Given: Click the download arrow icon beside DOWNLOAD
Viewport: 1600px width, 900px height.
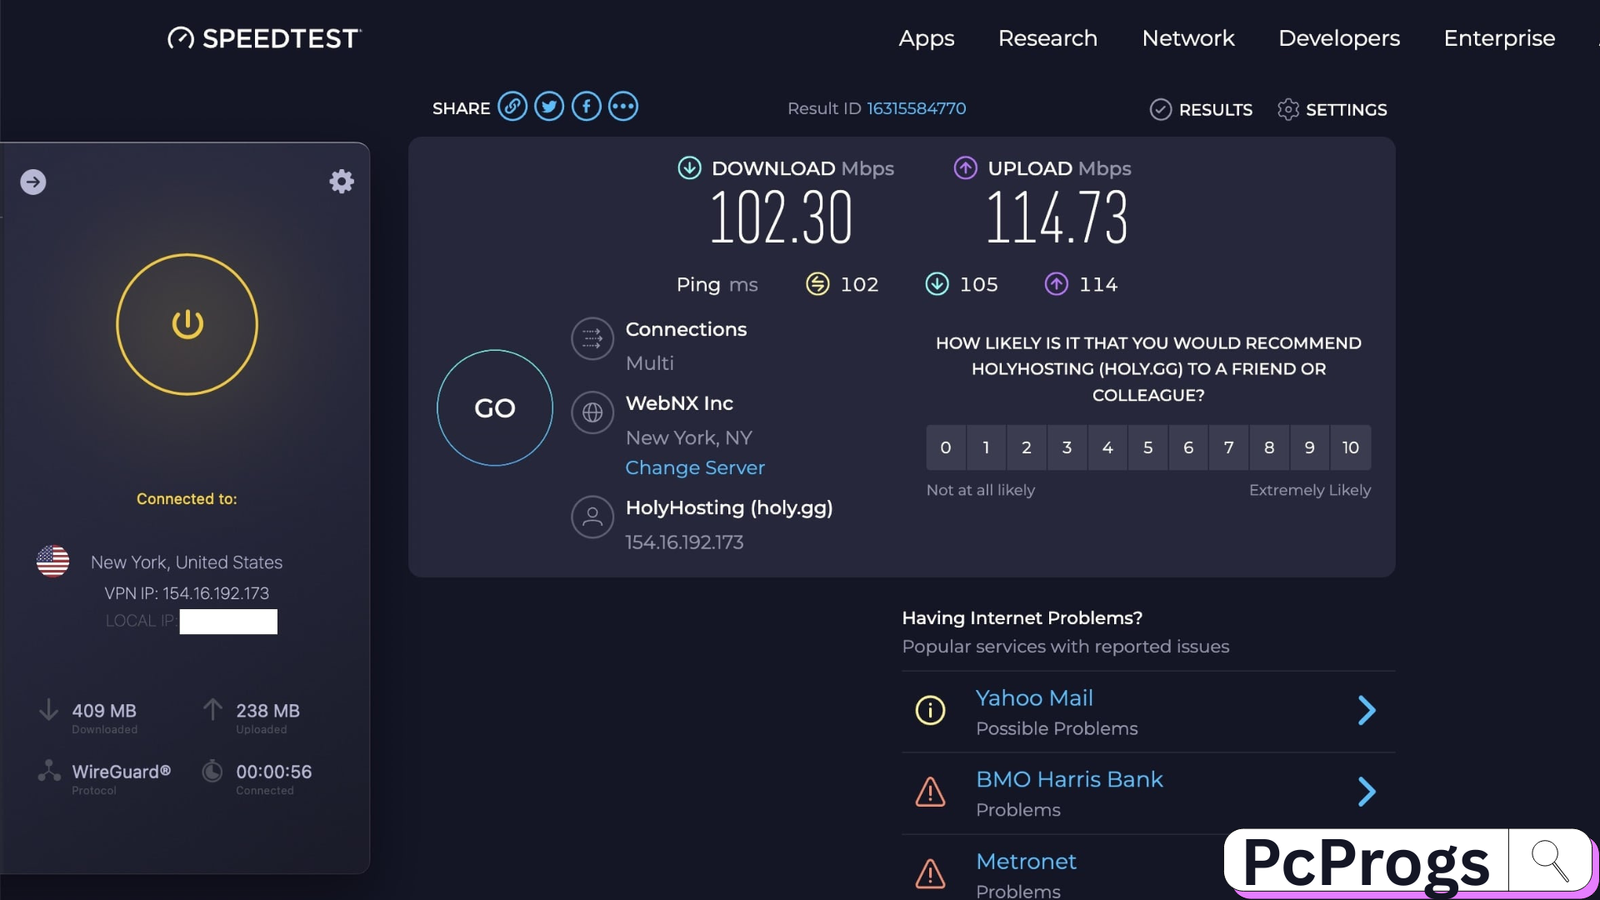Looking at the screenshot, I should (x=689, y=168).
